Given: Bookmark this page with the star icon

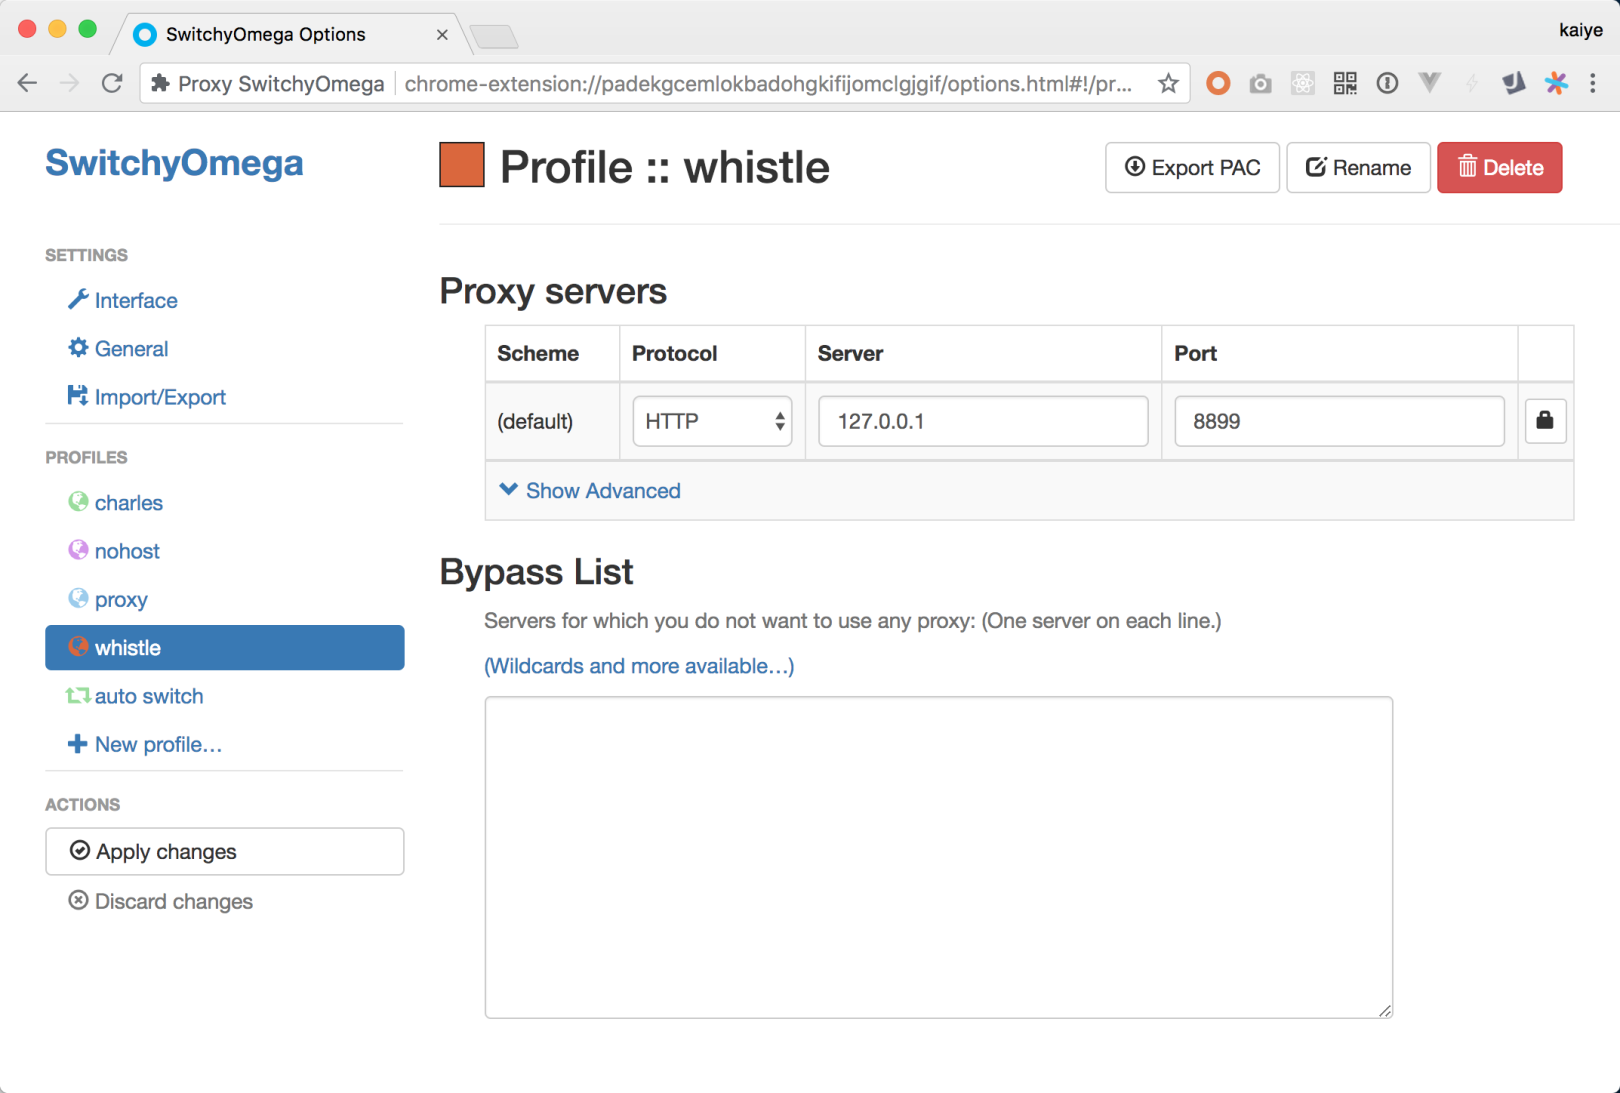Looking at the screenshot, I should [1168, 84].
